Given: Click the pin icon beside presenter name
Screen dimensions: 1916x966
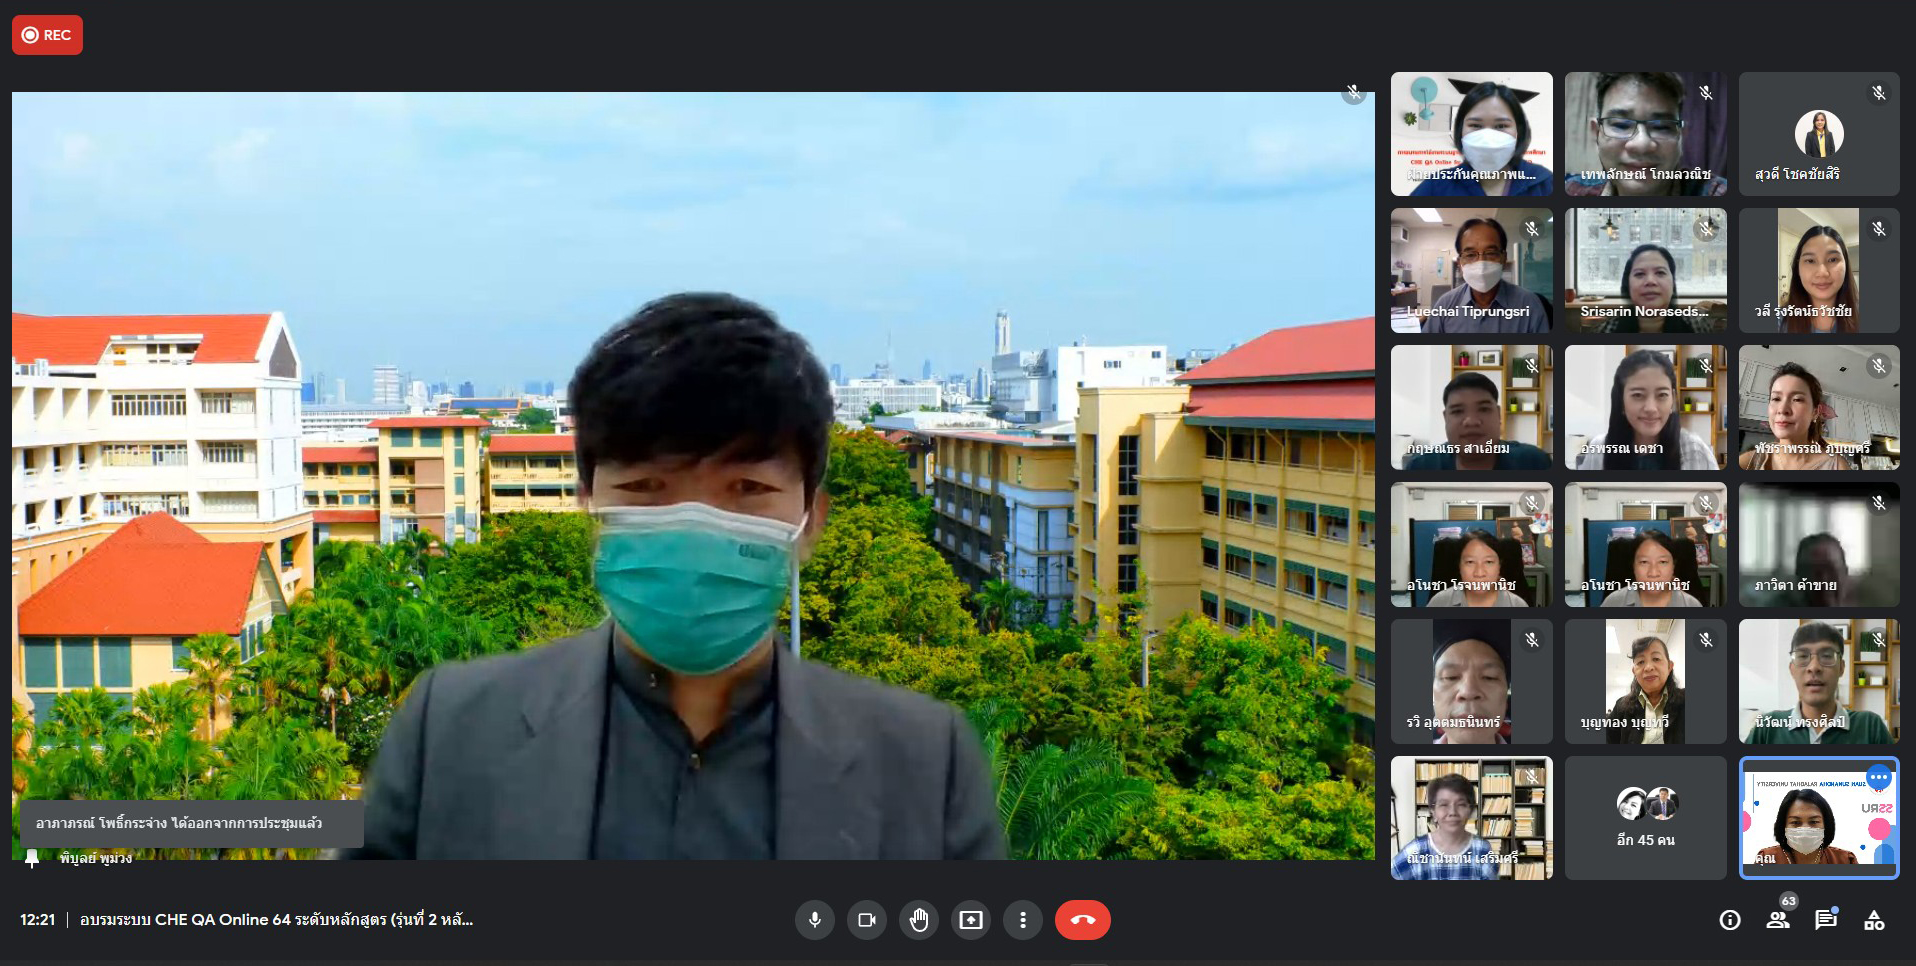Looking at the screenshot, I should coord(32,858).
